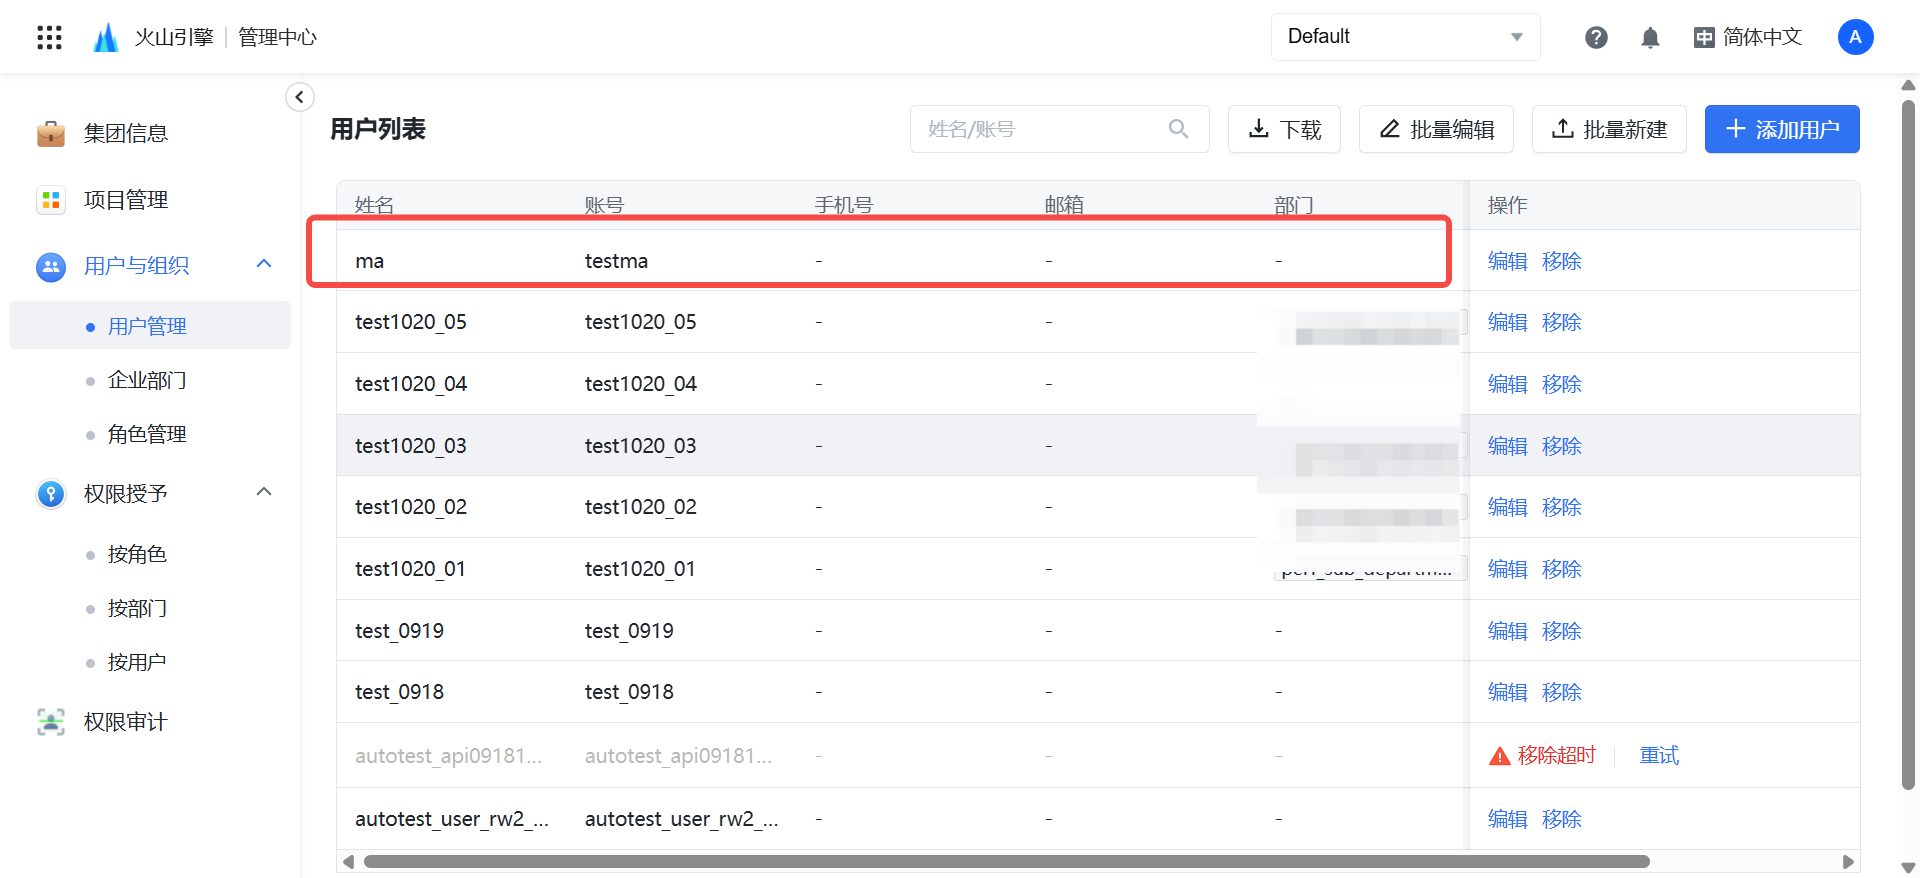Viewport: 1920px width, 878px height.
Task: Click the page vertical scrollbar
Action: [1908, 445]
